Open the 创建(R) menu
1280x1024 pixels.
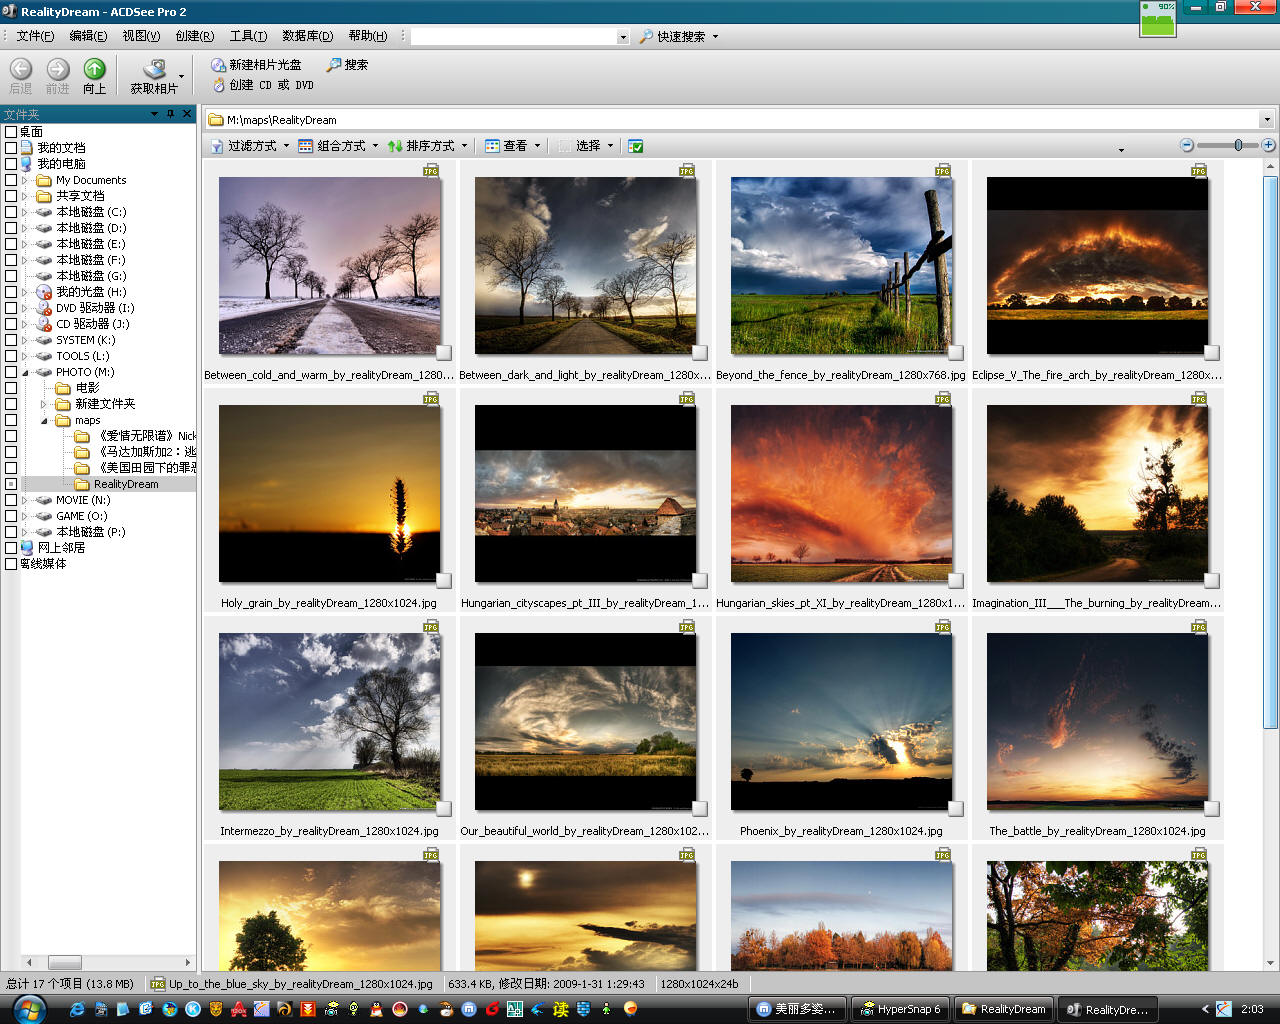tap(195, 36)
